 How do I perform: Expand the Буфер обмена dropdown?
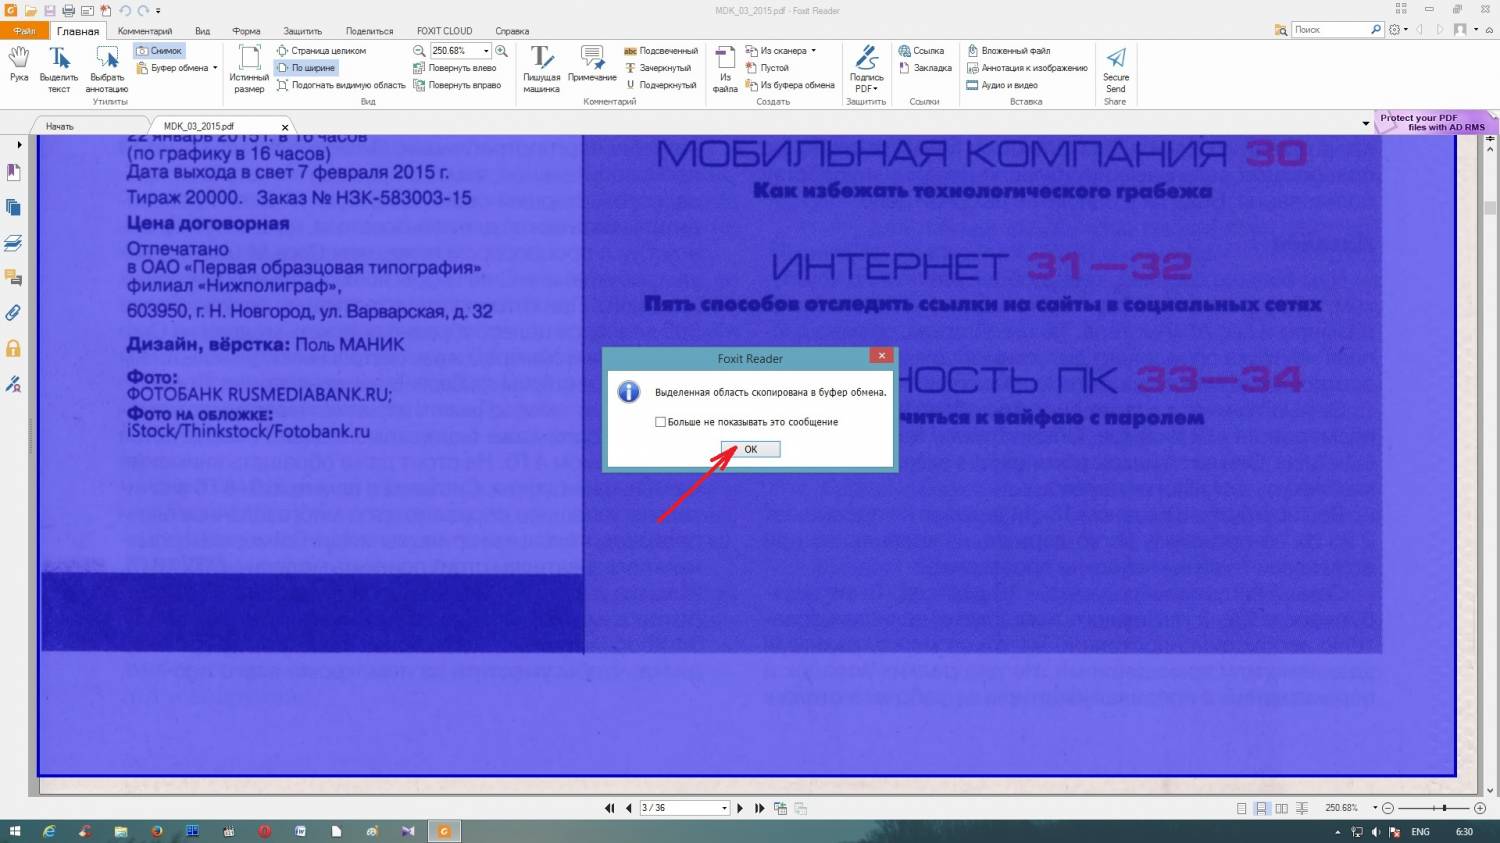215,68
